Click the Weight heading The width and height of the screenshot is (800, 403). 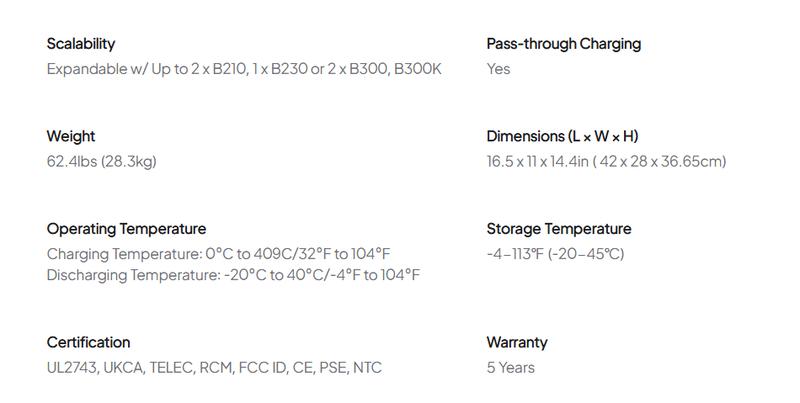tap(71, 136)
